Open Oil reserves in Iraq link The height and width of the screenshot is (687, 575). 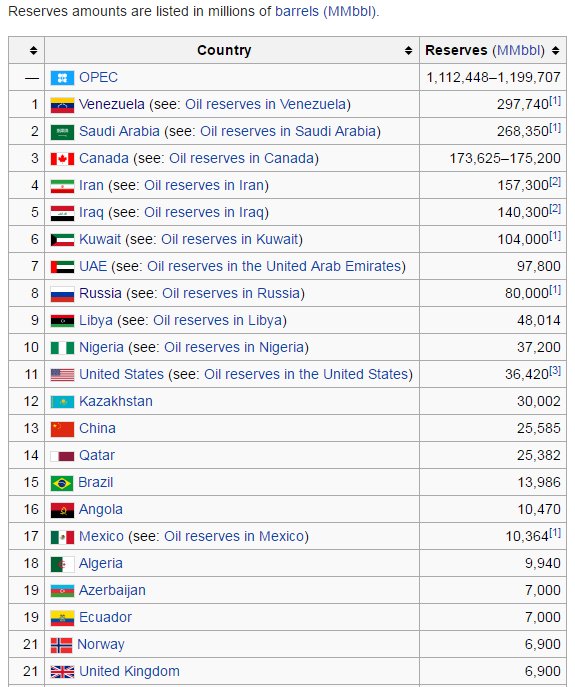204,212
